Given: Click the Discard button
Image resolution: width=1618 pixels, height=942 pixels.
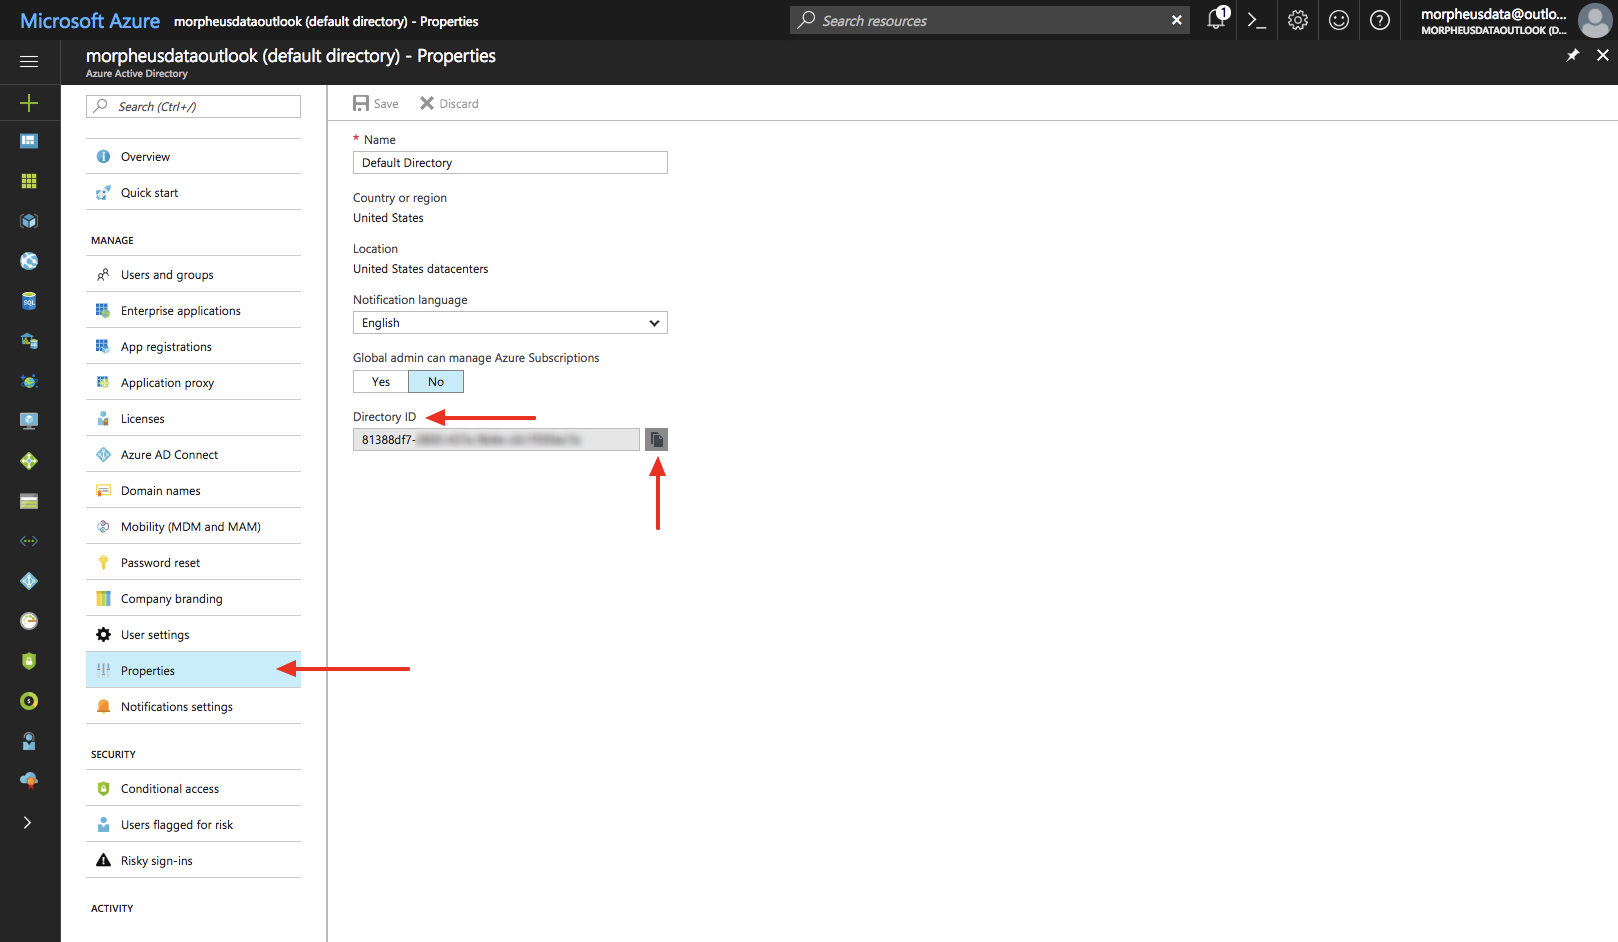Looking at the screenshot, I should tap(449, 104).
